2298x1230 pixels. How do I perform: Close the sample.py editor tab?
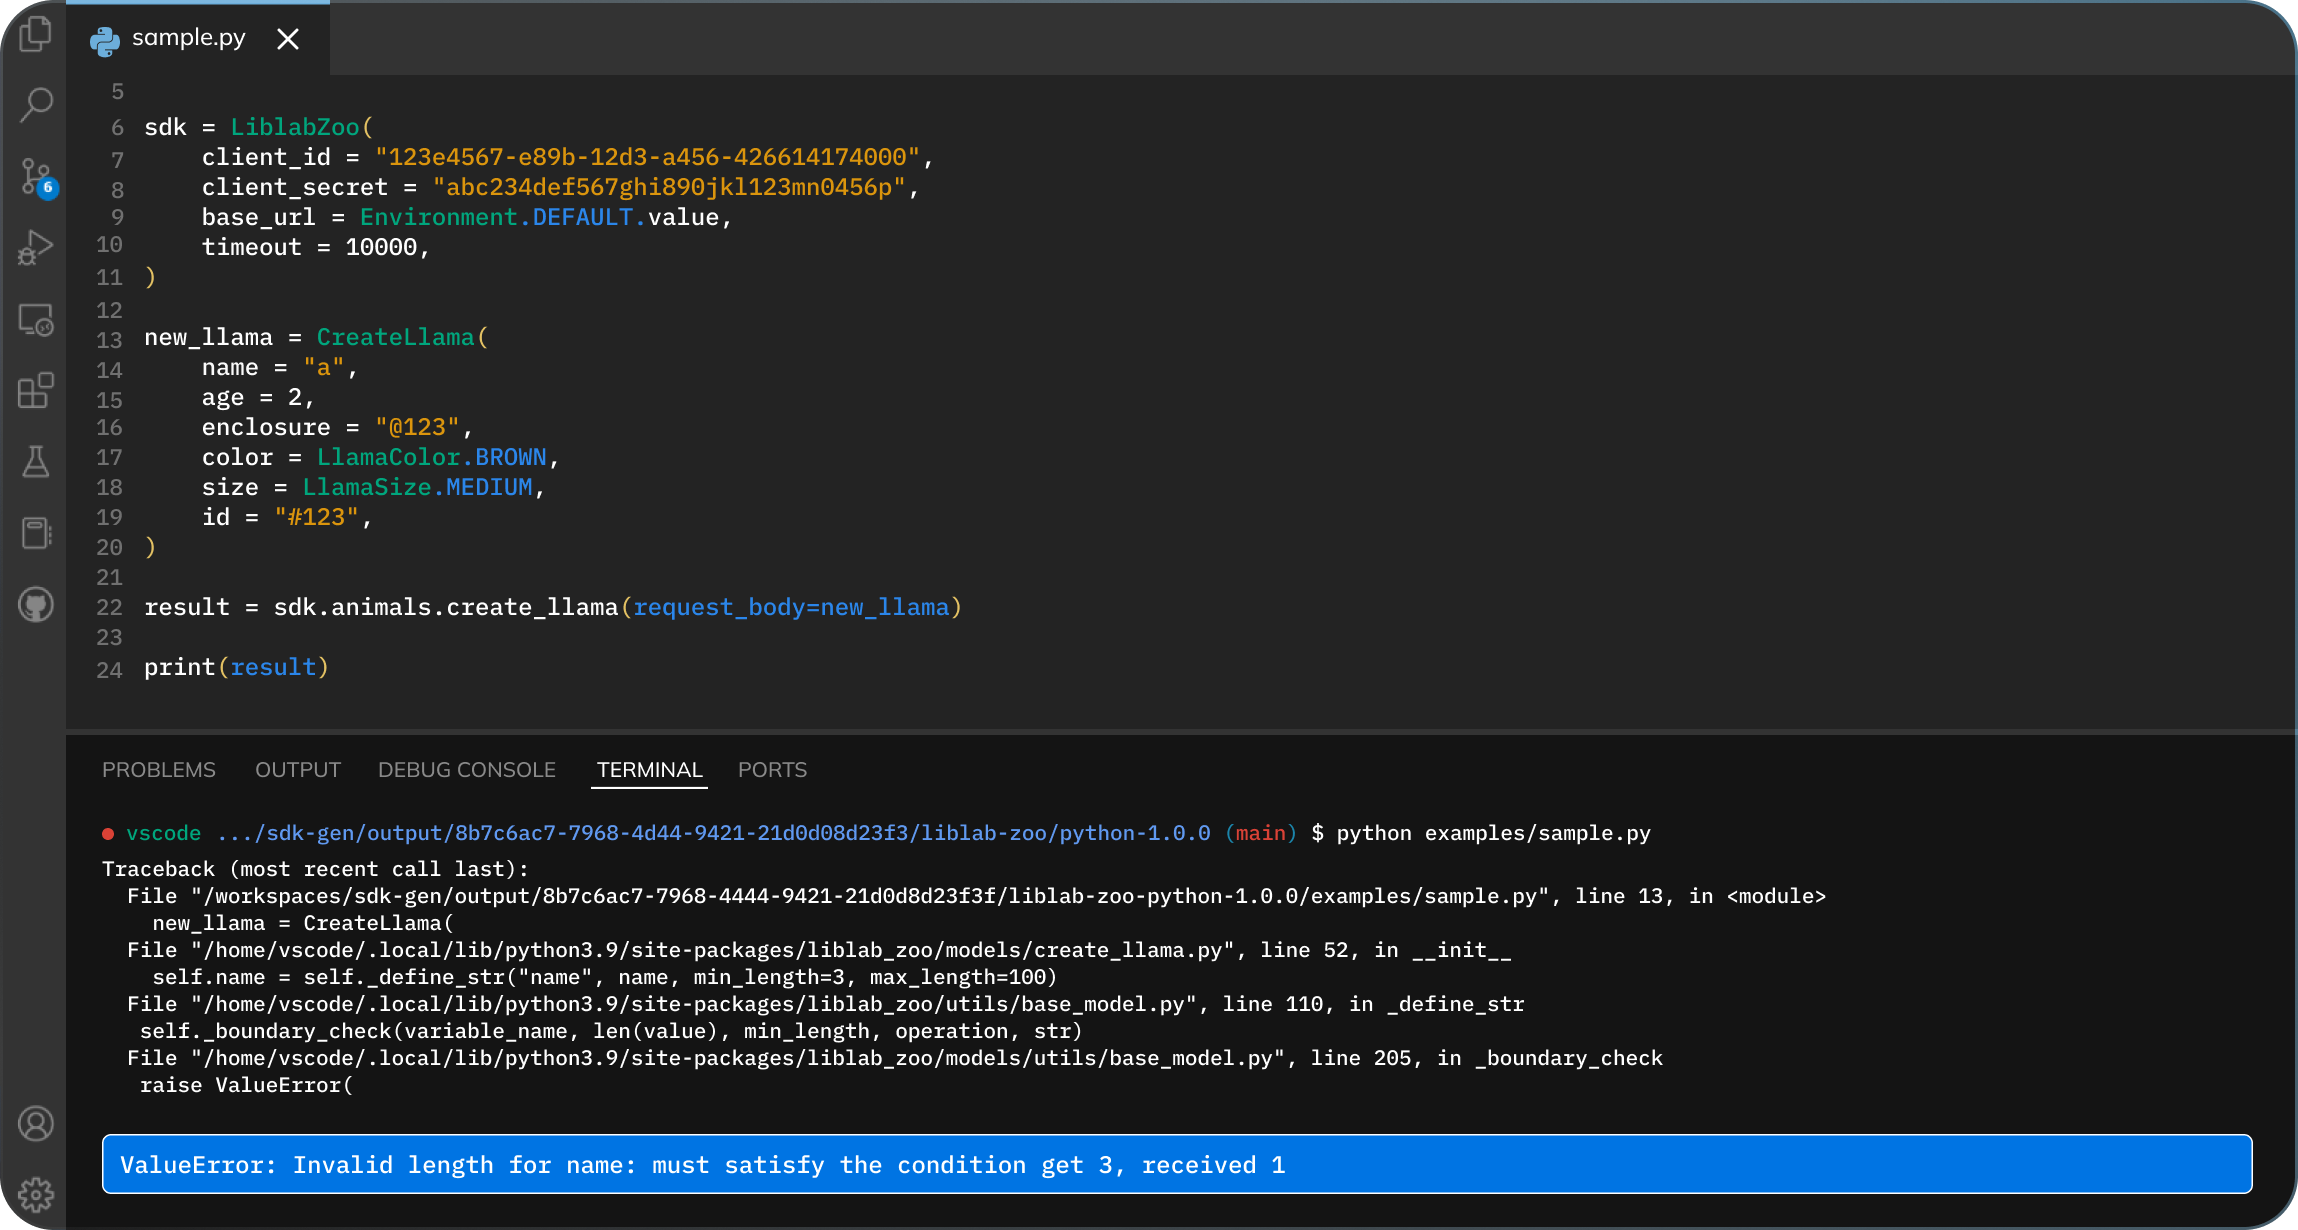pos(288,39)
